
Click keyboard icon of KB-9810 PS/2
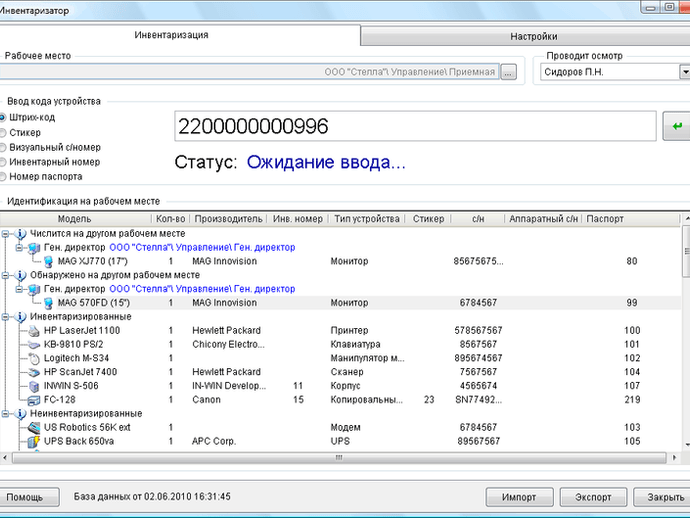pyautogui.click(x=34, y=345)
